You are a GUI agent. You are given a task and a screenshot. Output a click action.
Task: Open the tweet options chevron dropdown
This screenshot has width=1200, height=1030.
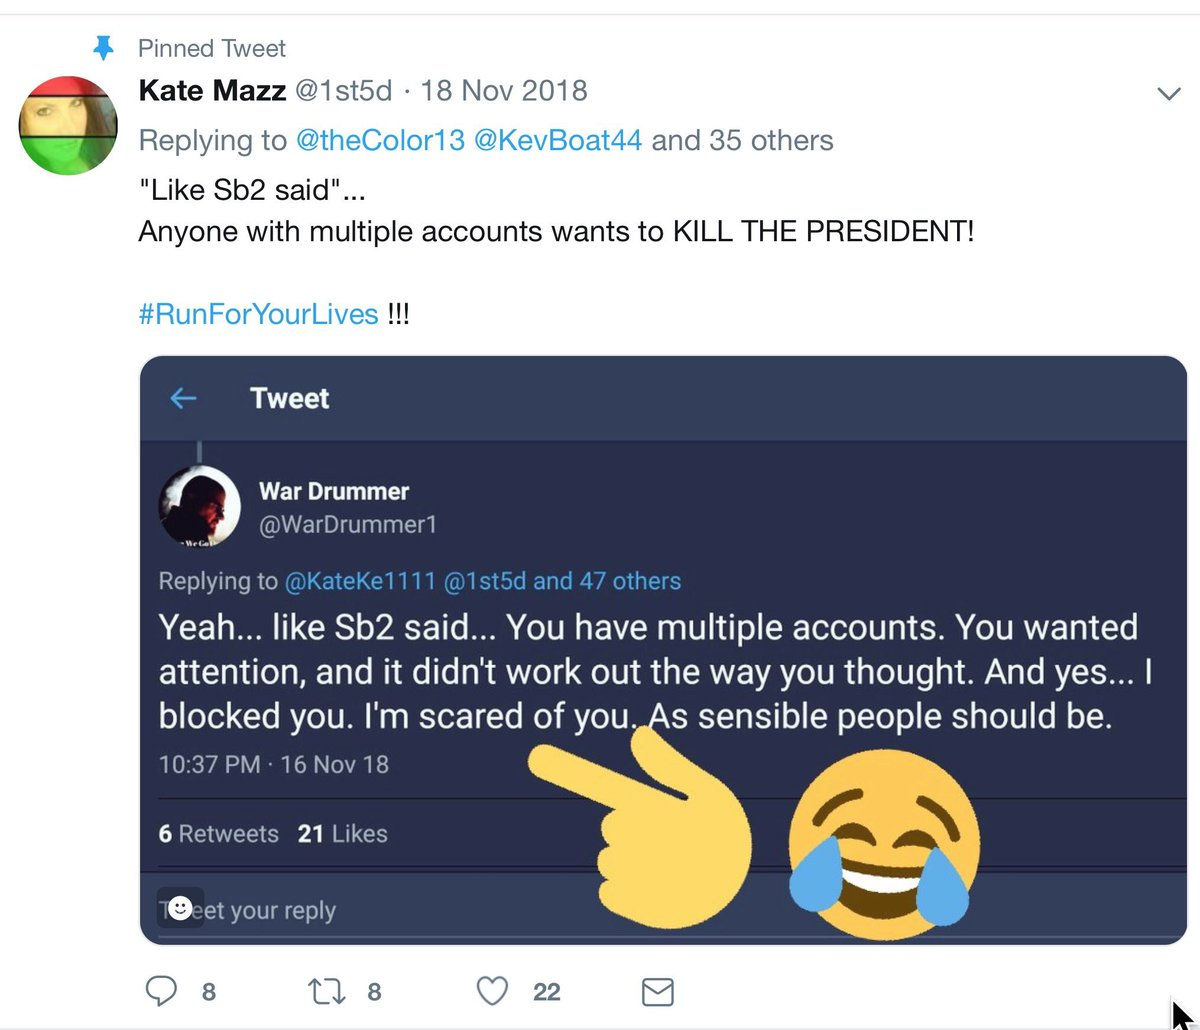click(x=1168, y=93)
